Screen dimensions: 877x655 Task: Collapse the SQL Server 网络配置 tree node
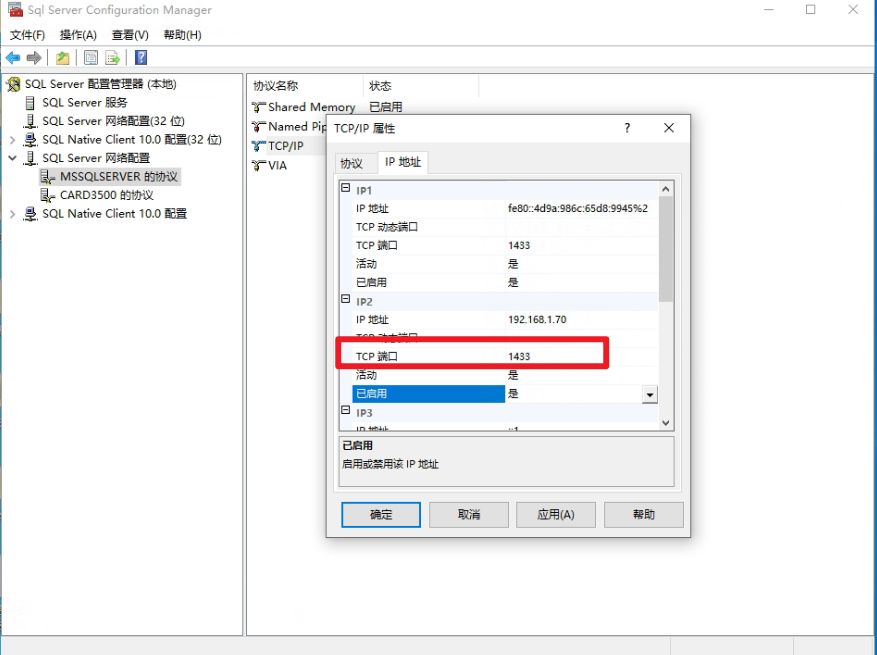tap(12, 158)
